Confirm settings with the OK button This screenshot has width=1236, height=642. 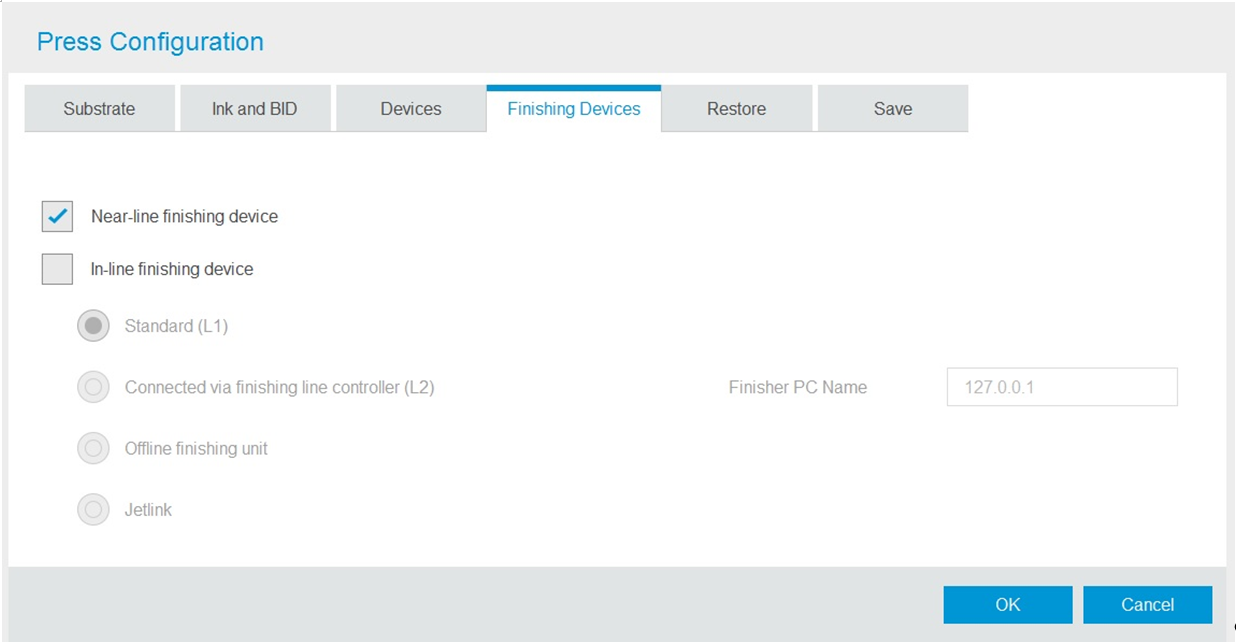click(1007, 604)
